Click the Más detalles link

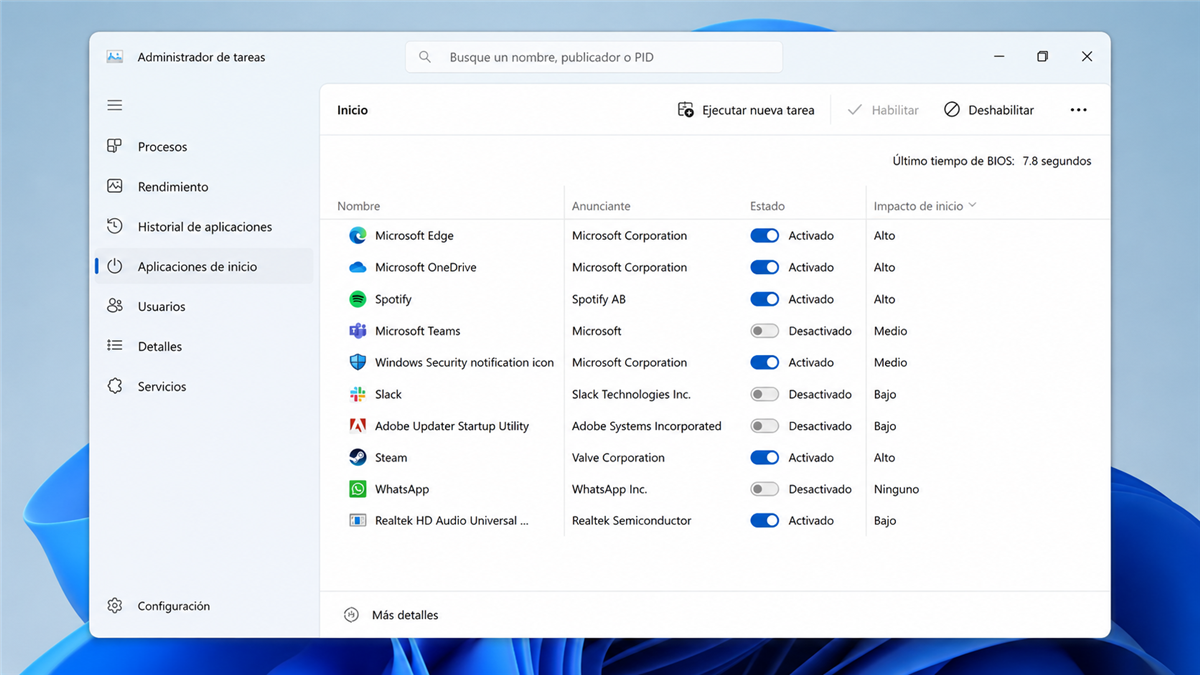[405, 615]
